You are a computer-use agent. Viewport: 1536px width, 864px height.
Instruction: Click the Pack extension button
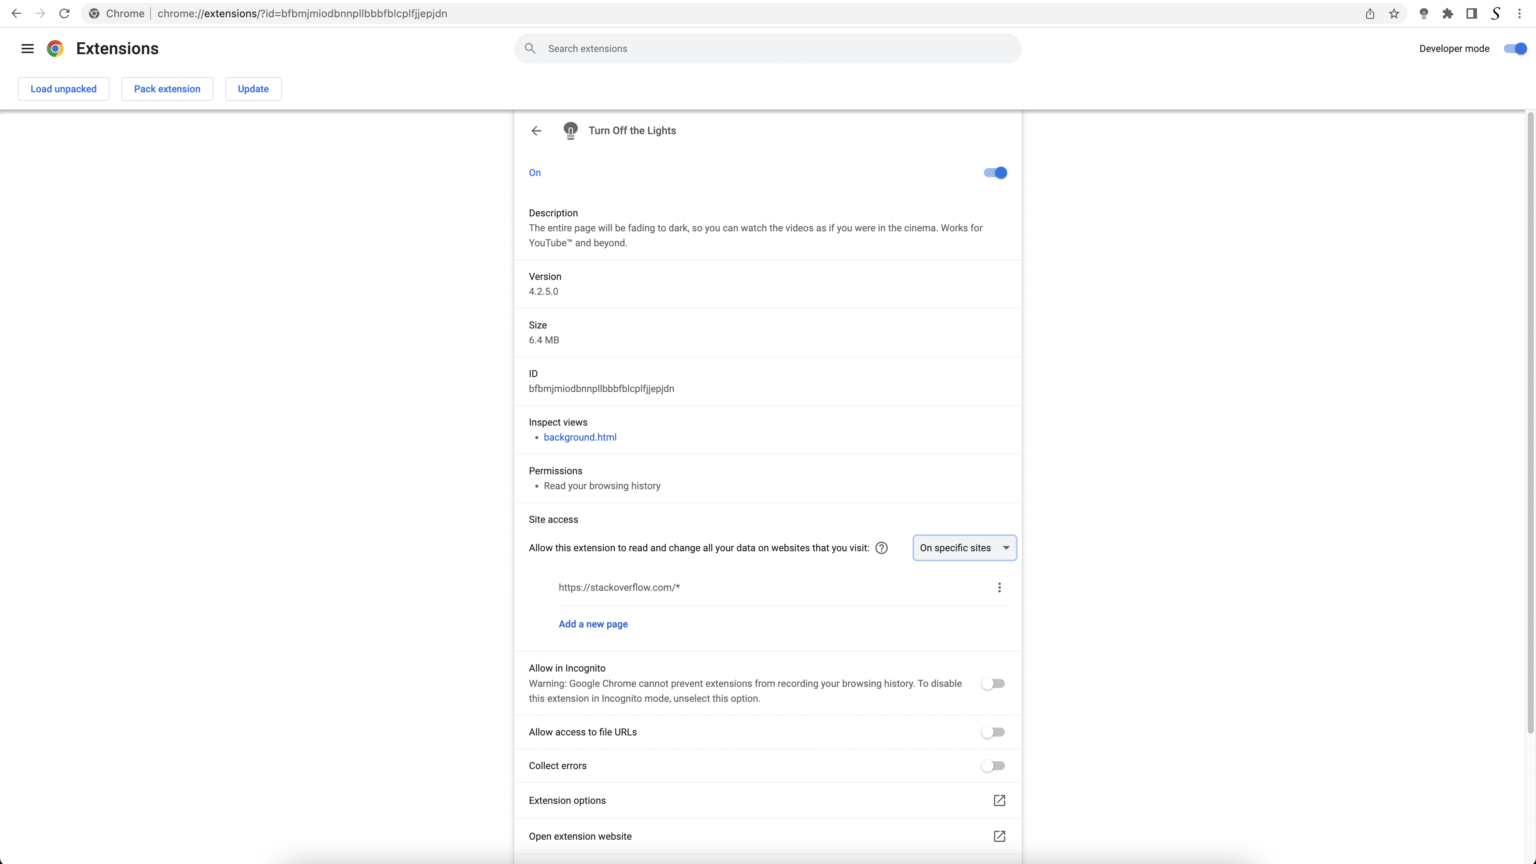coord(167,88)
